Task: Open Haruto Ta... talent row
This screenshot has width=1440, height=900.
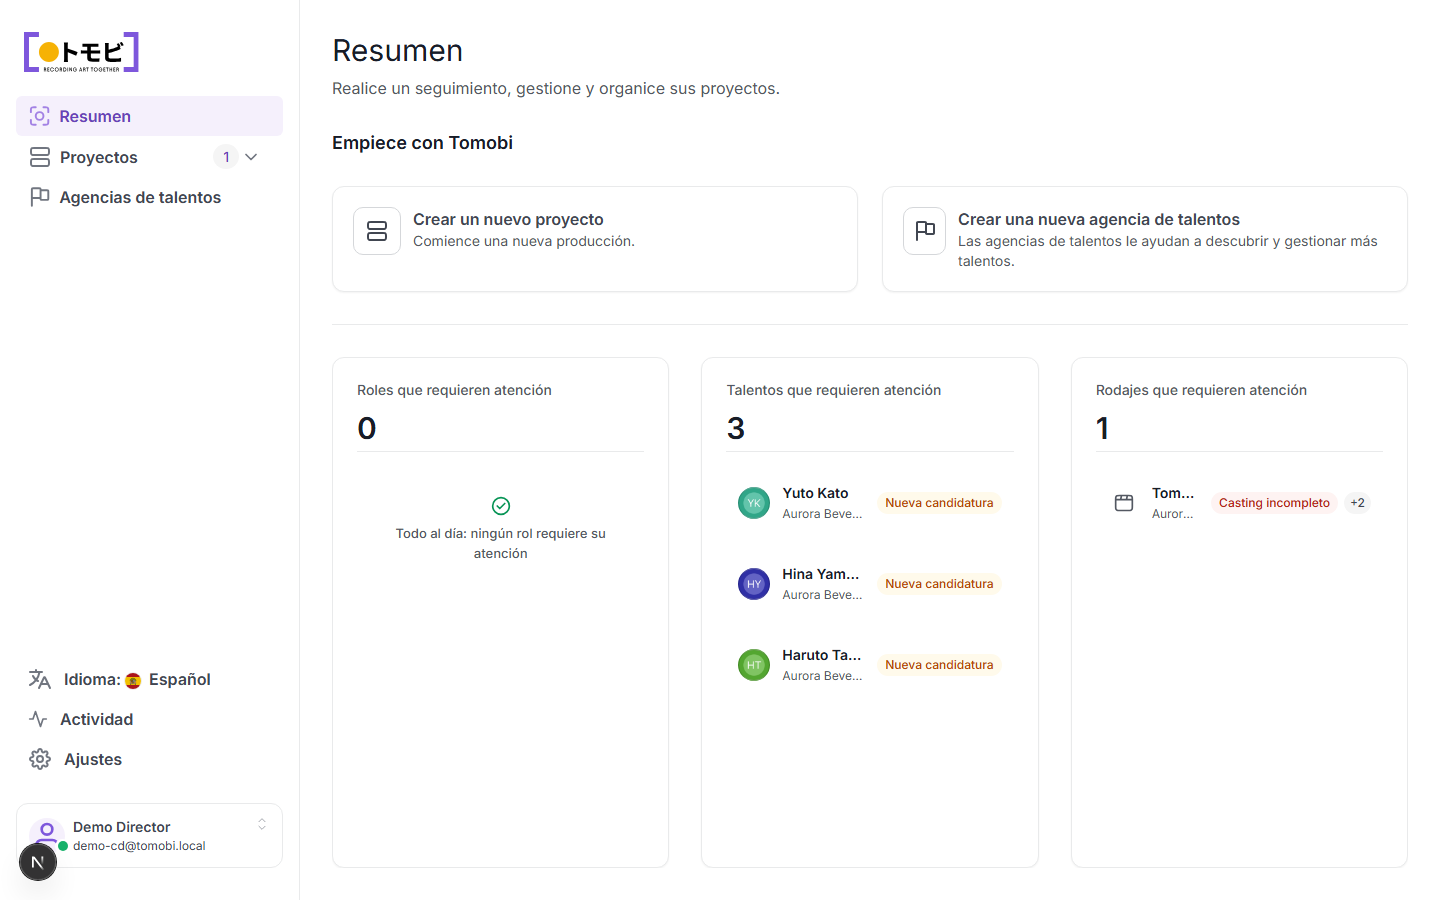Action: (870, 665)
